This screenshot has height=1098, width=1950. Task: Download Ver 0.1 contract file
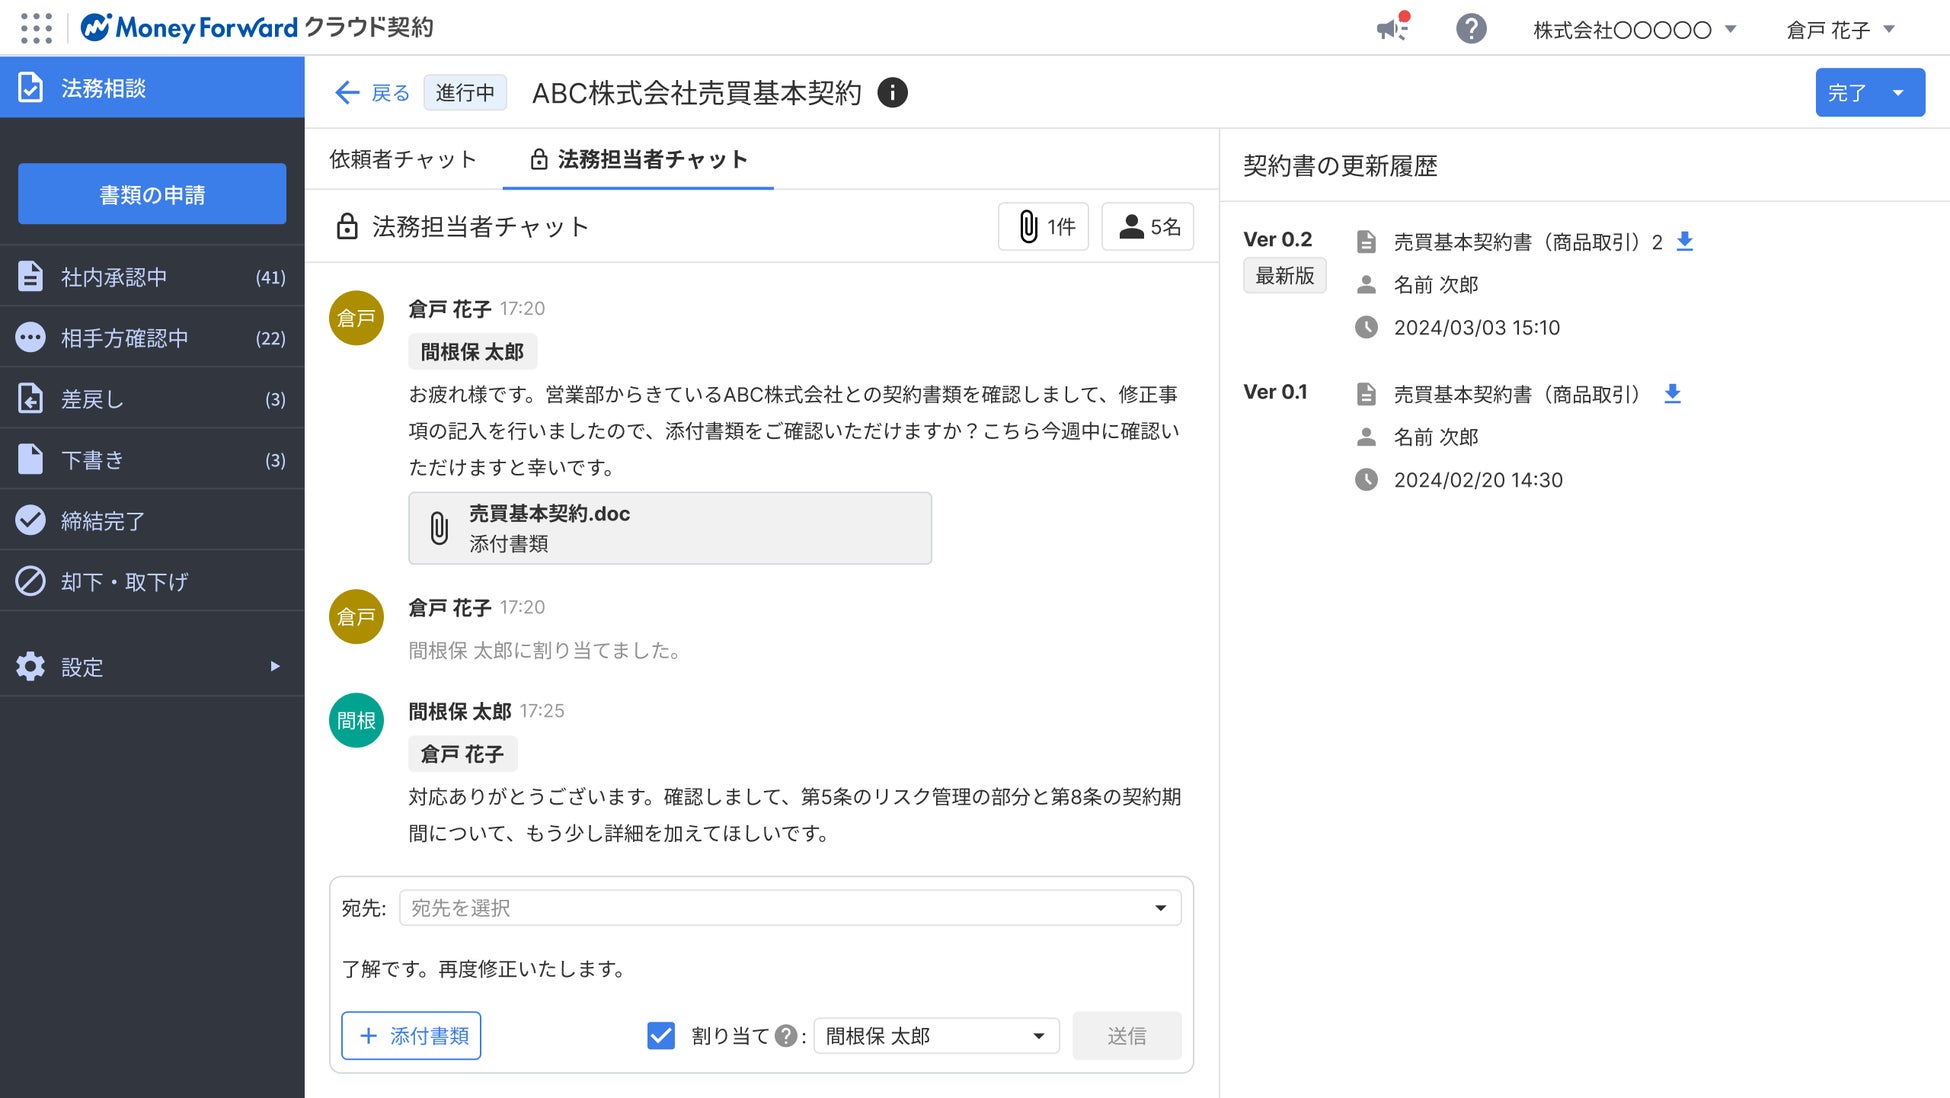click(x=1672, y=394)
